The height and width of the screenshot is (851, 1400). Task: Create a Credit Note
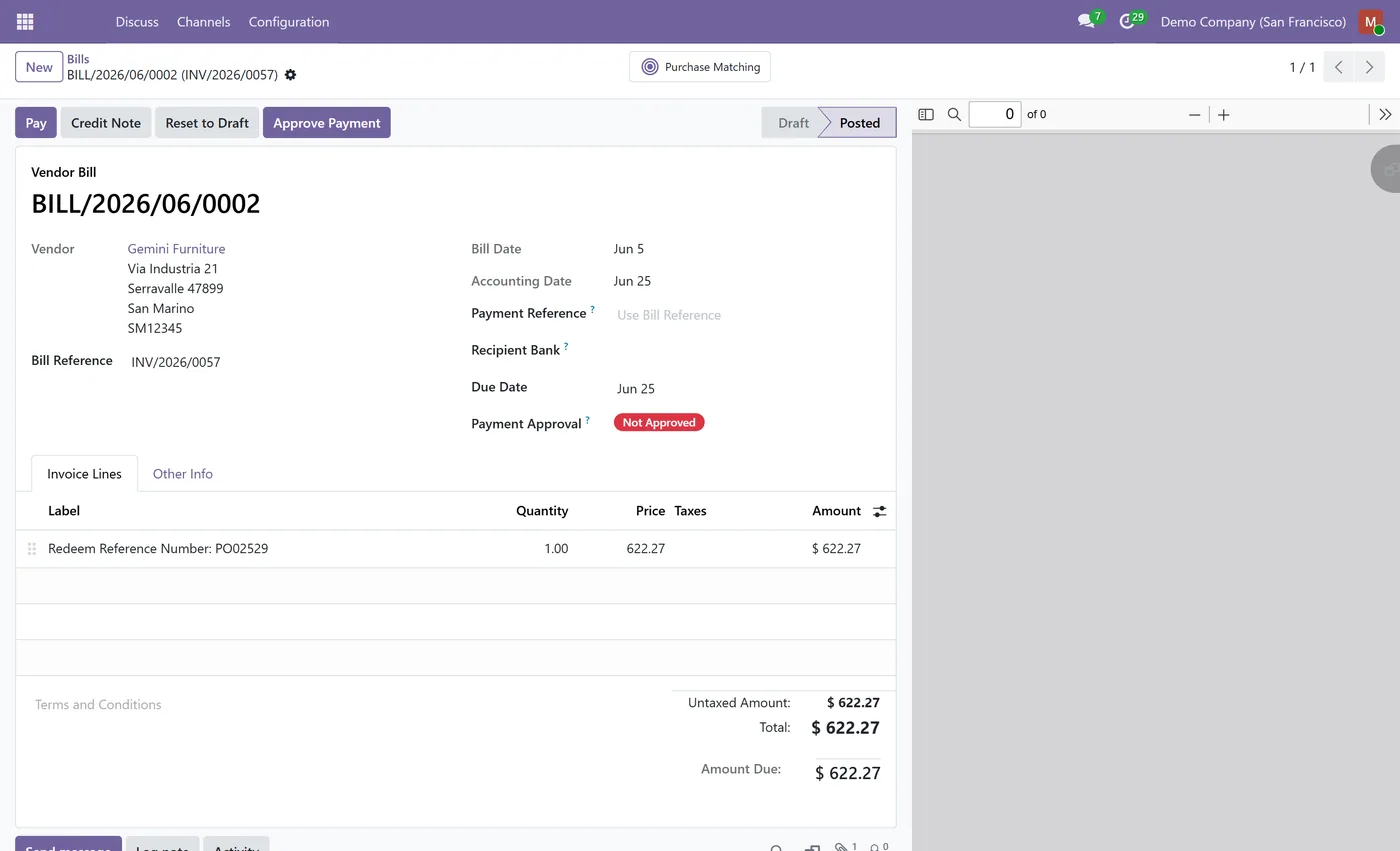106,123
